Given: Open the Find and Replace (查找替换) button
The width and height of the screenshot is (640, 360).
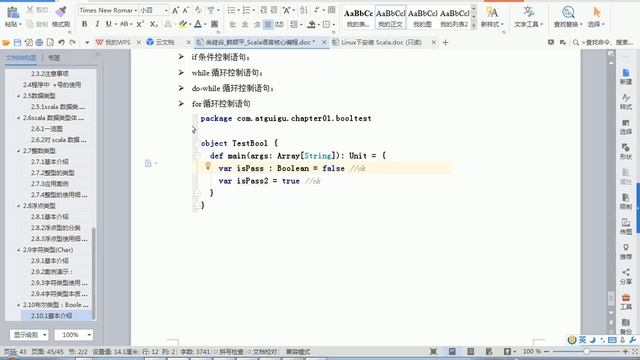Looking at the screenshot, I should [x=568, y=17].
